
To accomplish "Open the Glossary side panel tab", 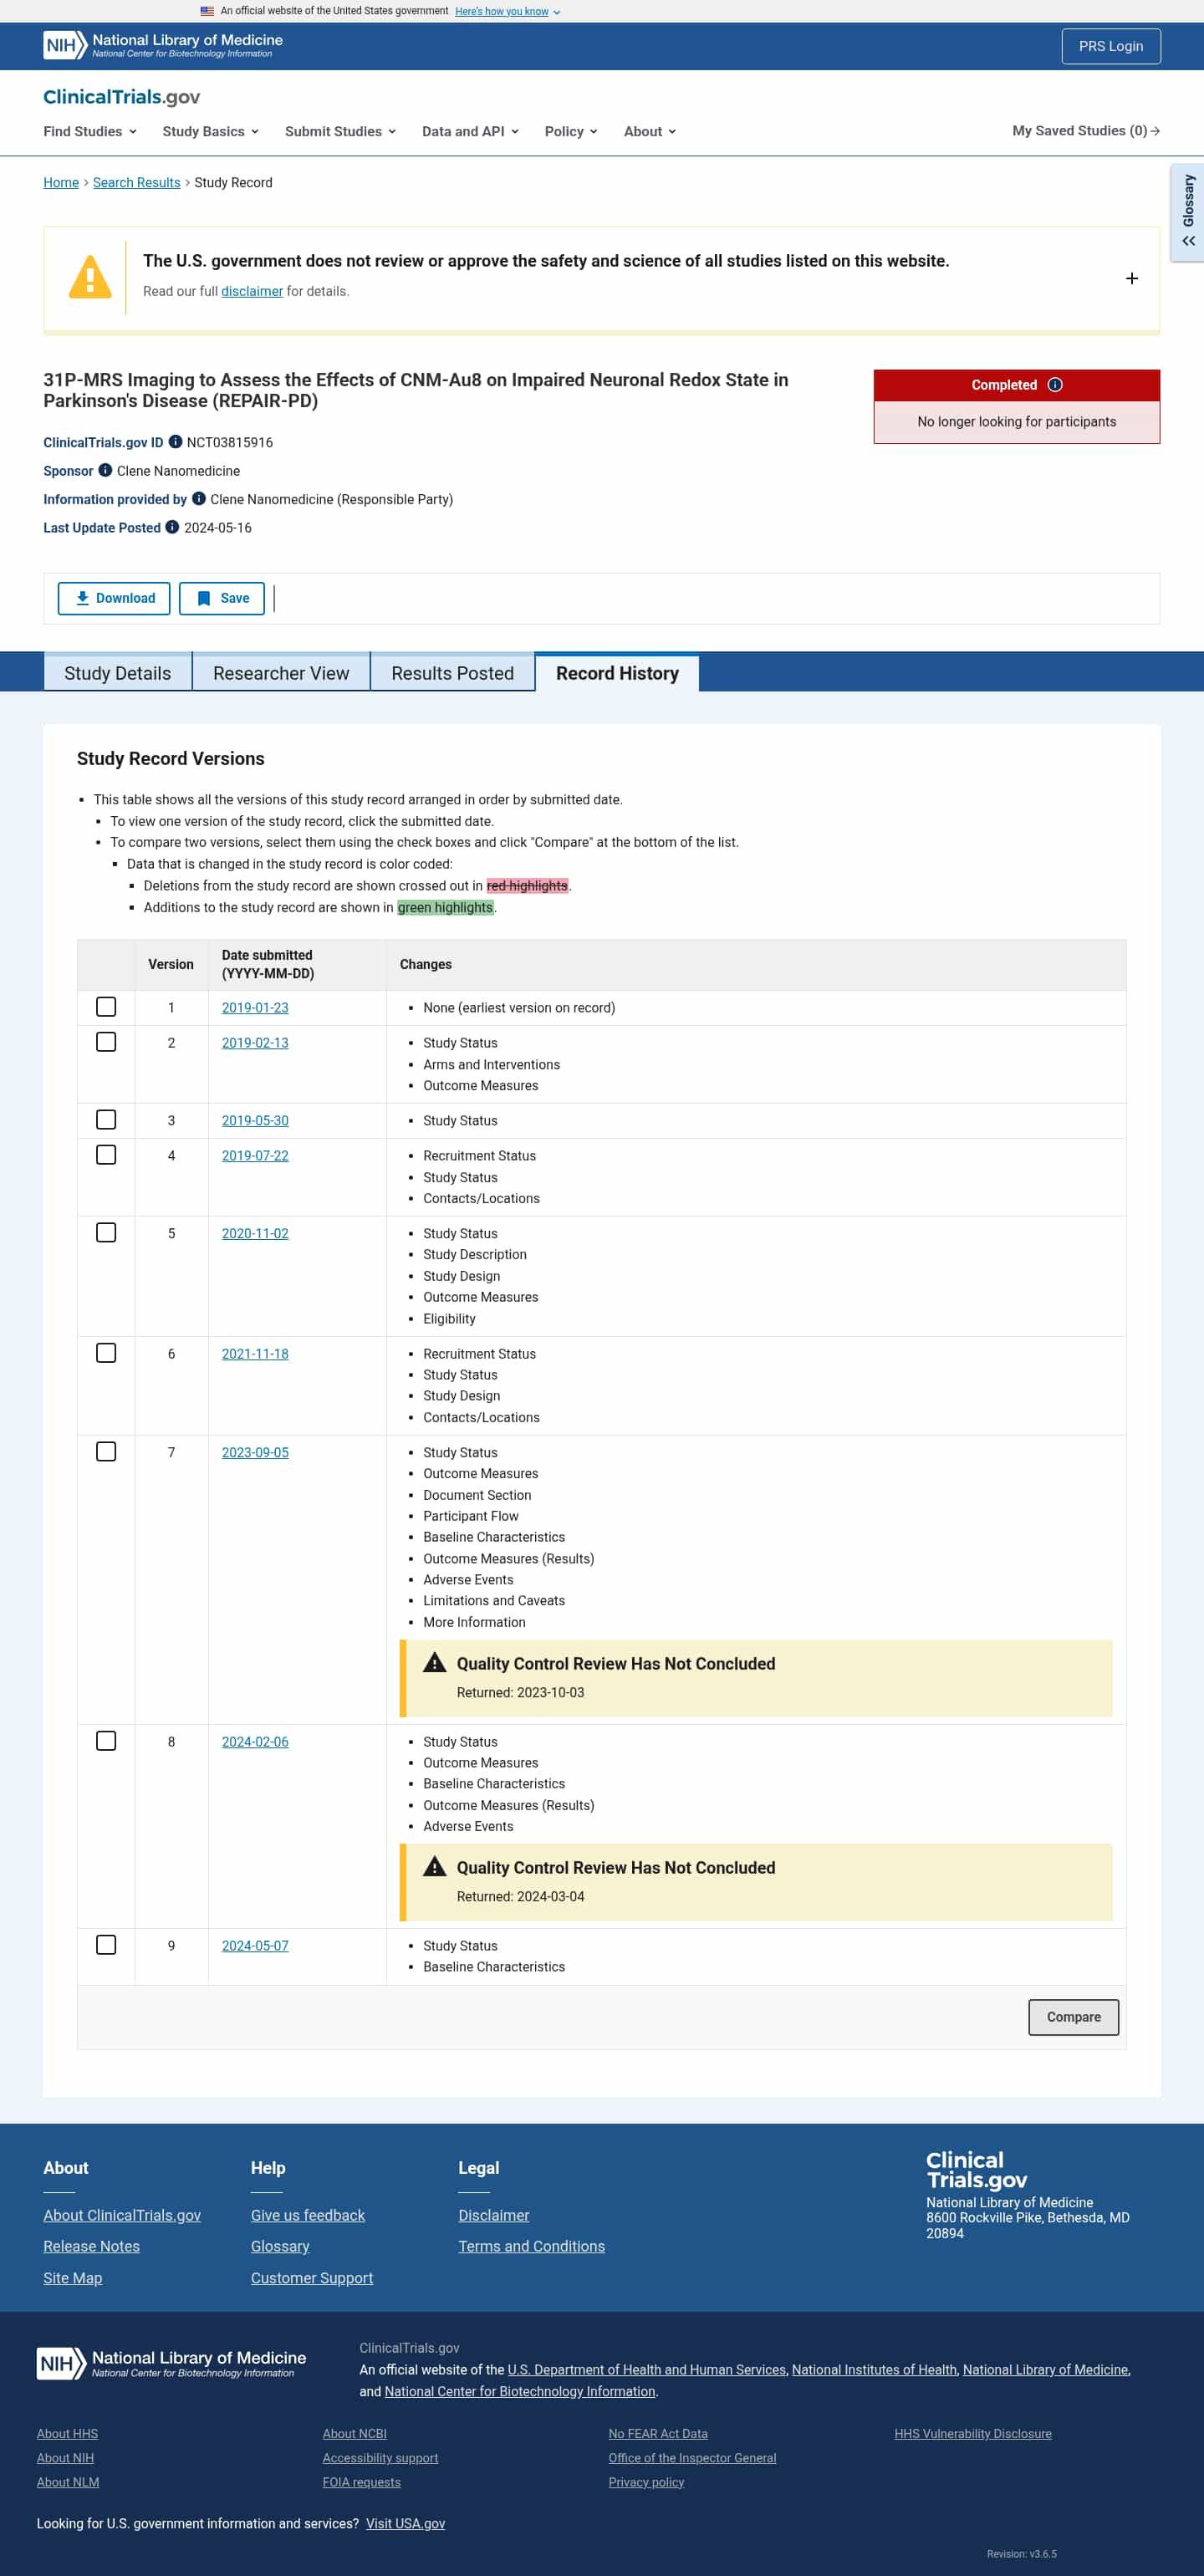I will (1188, 212).
